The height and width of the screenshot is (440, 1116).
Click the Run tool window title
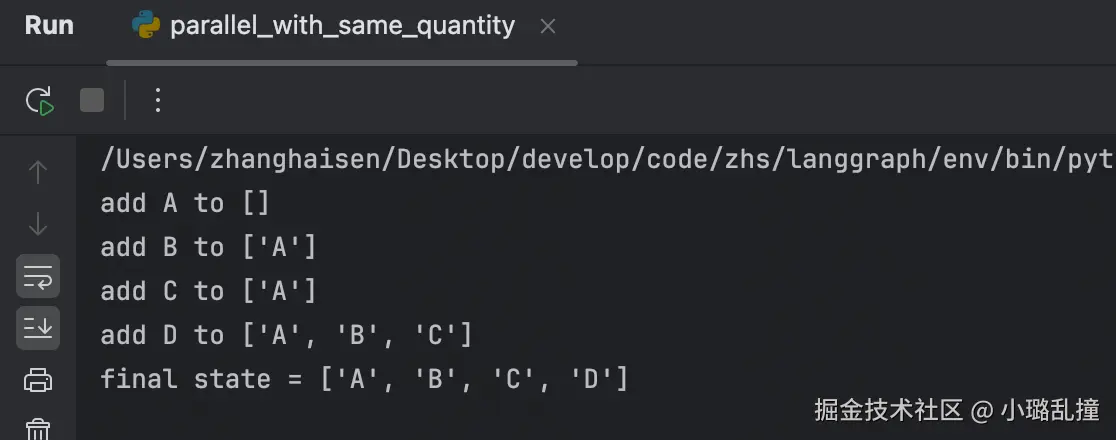(49, 26)
